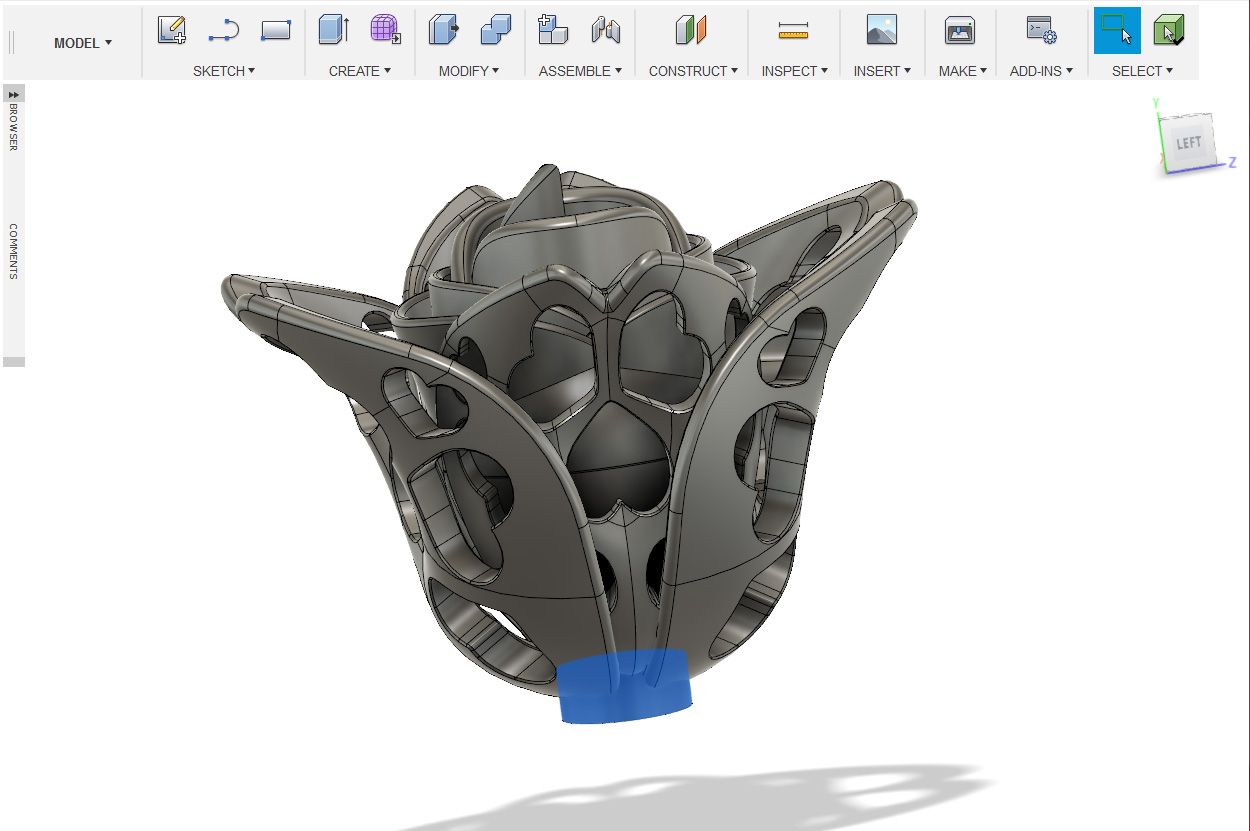This screenshot has width=1250, height=831.
Task: Click the LEFT face of view cube
Action: (x=1188, y=143)
